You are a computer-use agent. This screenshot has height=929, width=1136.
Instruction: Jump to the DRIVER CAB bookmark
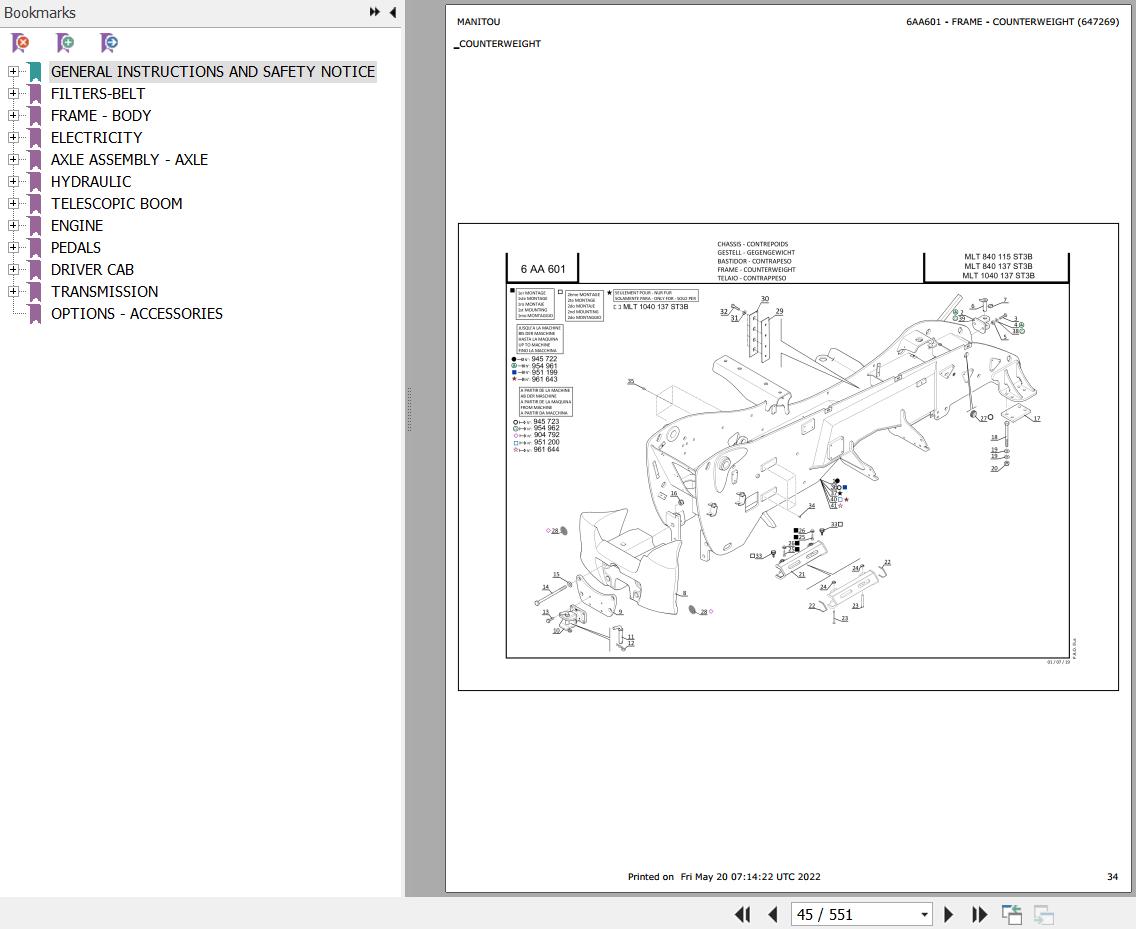92,270
